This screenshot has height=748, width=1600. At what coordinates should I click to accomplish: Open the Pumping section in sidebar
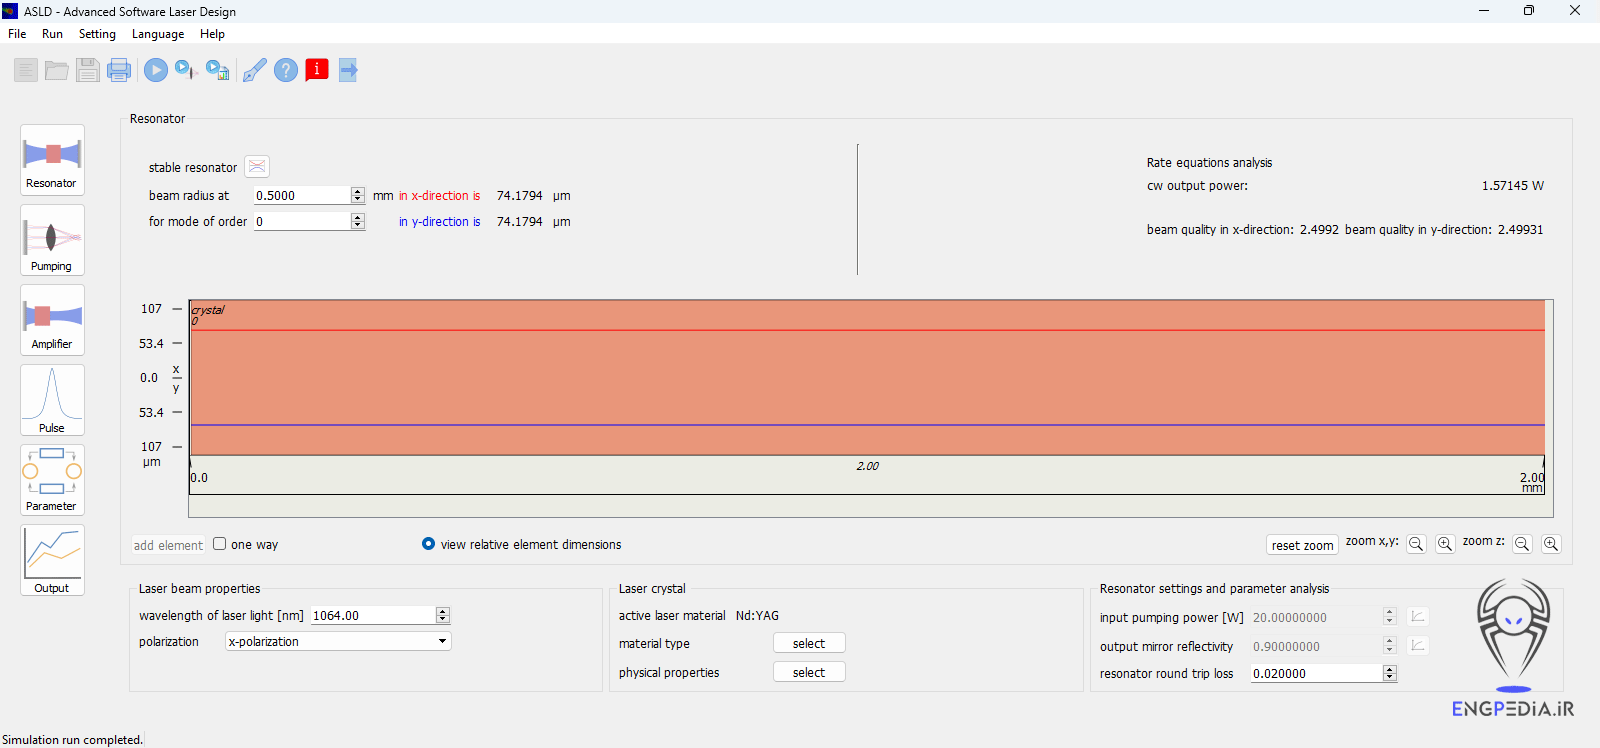[x=52, y=241]
